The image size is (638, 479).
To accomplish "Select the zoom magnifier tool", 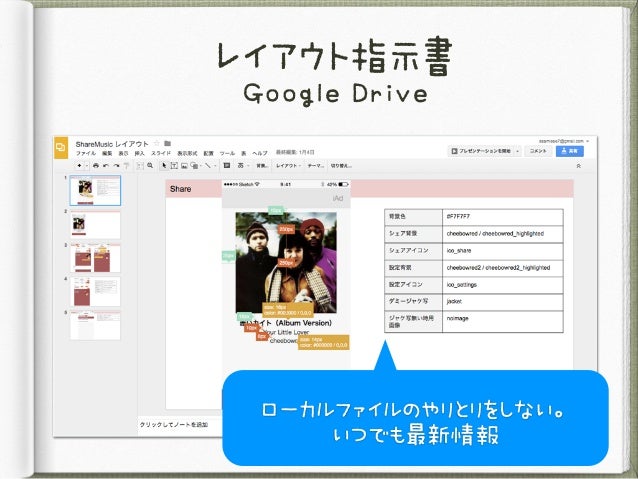I will tap(150, 166).
